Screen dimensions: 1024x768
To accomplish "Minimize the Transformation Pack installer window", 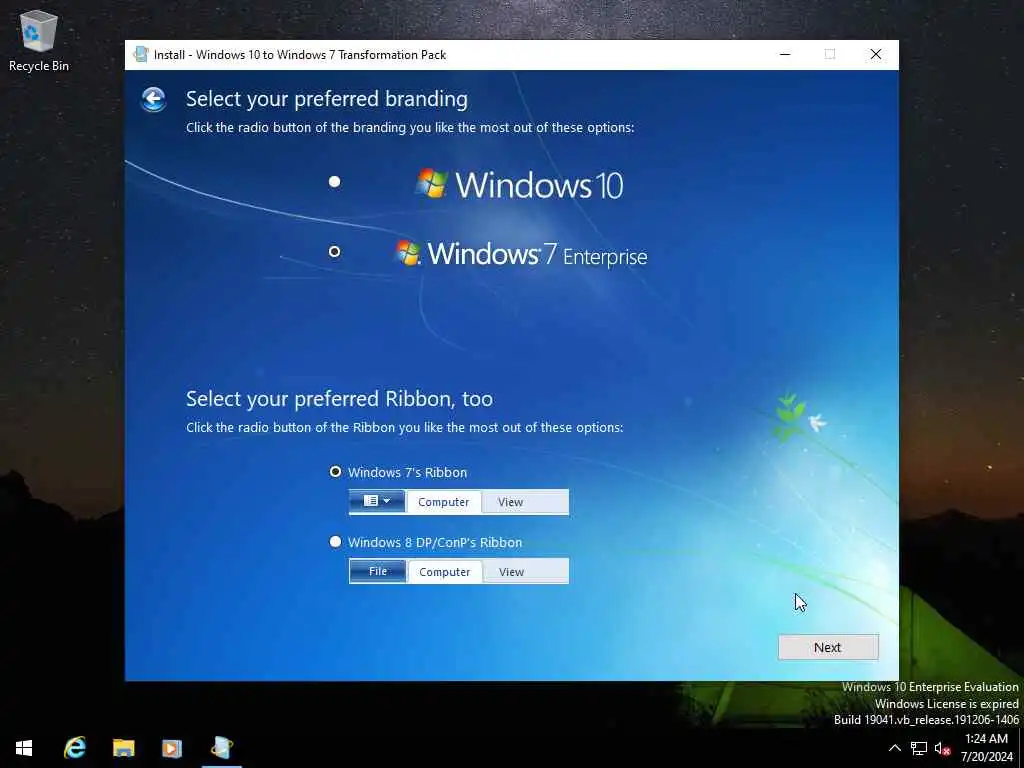I will 785,54.
